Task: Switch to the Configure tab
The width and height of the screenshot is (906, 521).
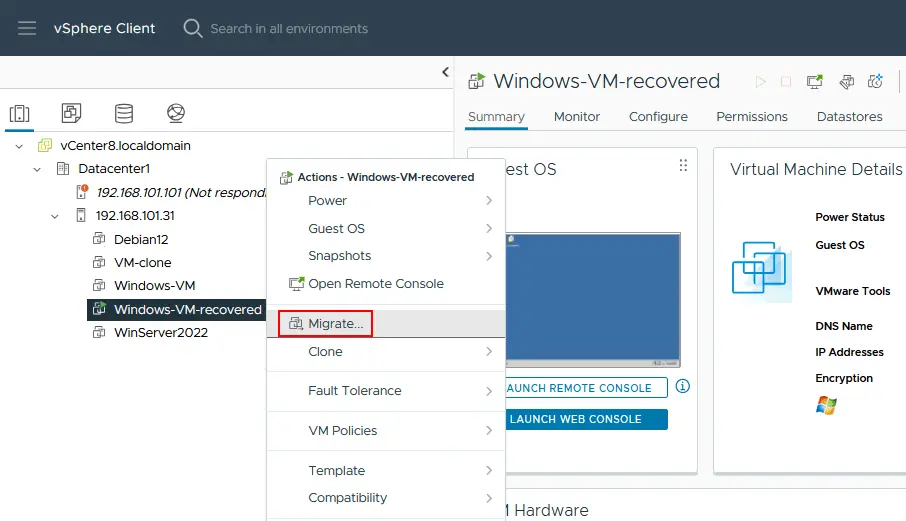Action: tap(658, 117)
